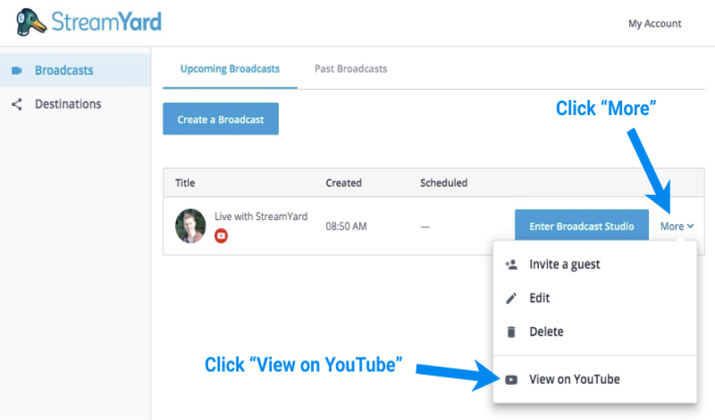Screen dimensions: 715x420
Task: Choose Edit in the dropdown menu
Action: pyautogui.click(x=595, y=298)
